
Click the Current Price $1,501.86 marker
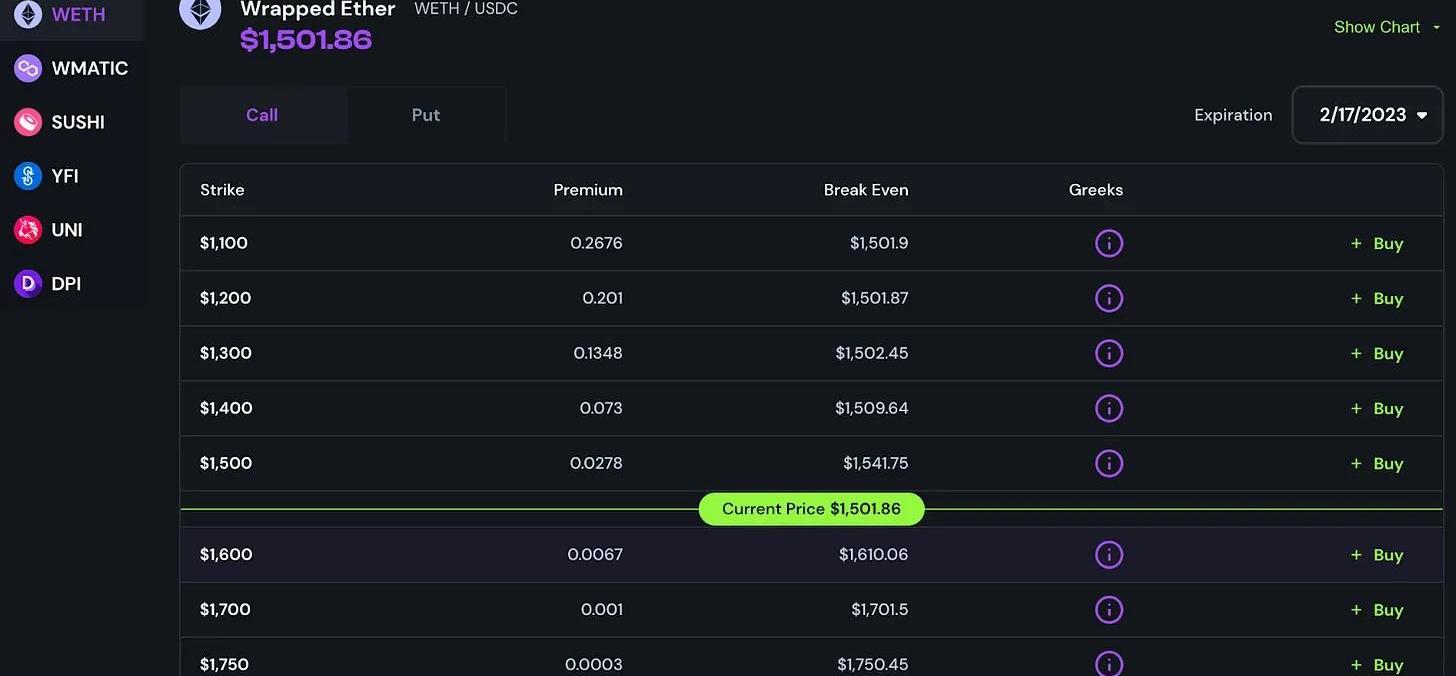(x=811, y=509)
